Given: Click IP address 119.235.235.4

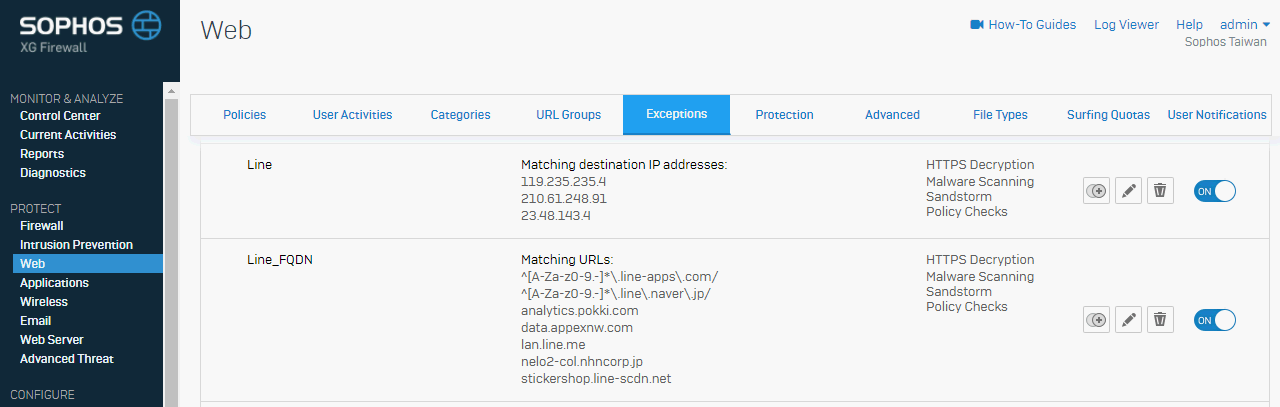Looking at the screenshot, I should [564, 182].
